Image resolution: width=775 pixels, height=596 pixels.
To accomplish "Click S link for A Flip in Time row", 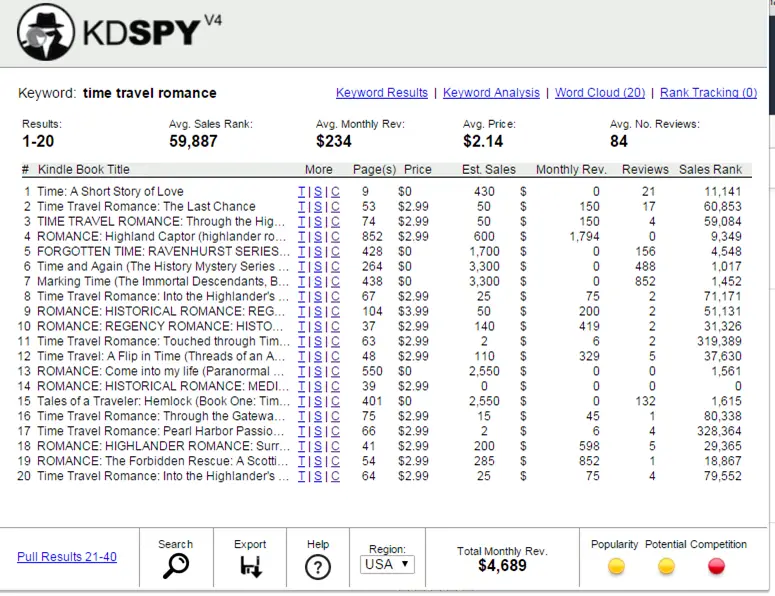I will click(318, 356).
